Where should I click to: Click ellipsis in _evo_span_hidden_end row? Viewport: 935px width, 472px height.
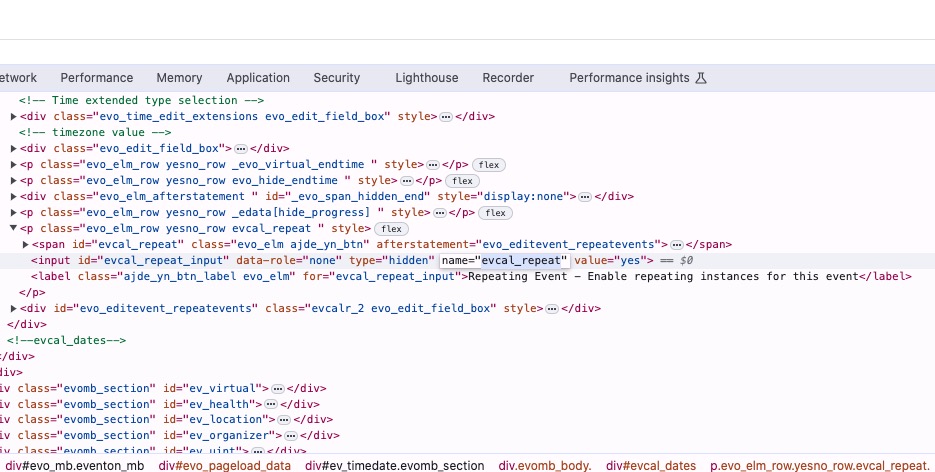click(585, 197)
